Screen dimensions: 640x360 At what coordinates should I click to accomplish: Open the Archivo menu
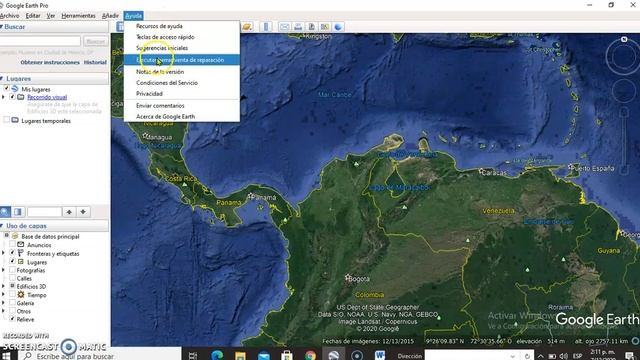point(9,16)
